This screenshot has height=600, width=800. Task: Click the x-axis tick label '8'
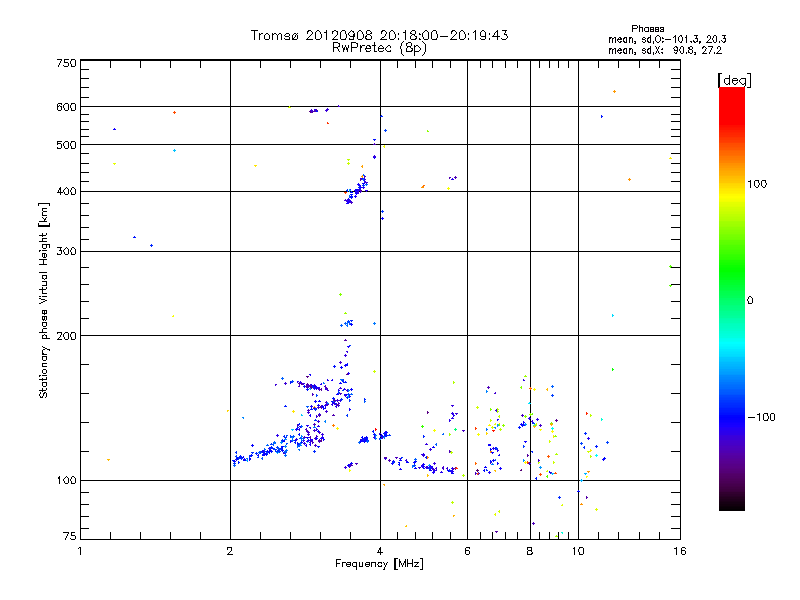[530, 551]
